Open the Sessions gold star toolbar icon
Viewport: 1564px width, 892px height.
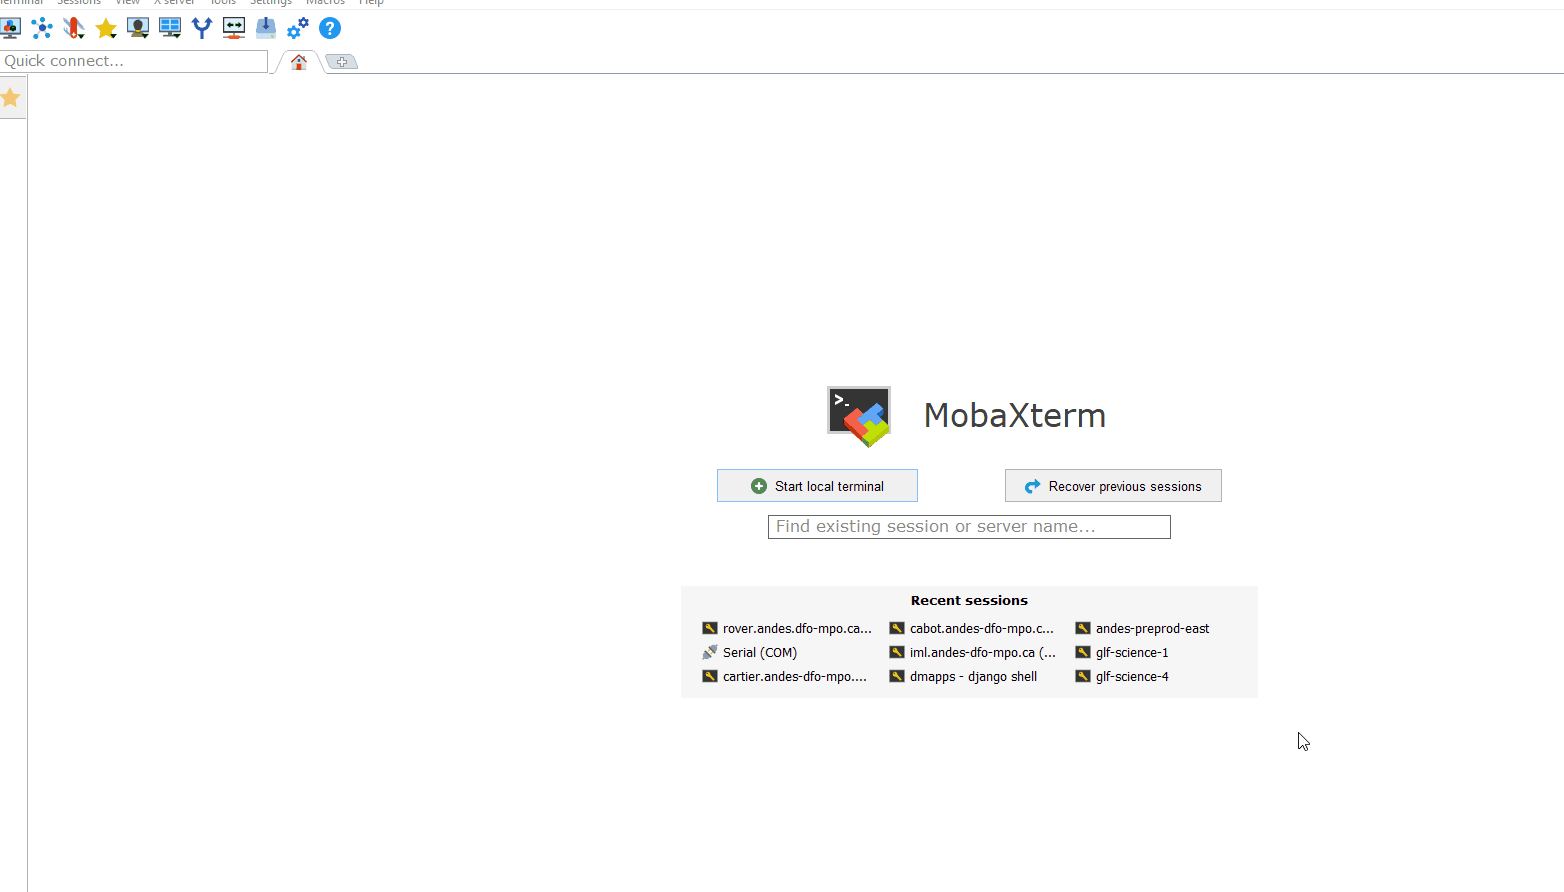click(x=106, y=28)
